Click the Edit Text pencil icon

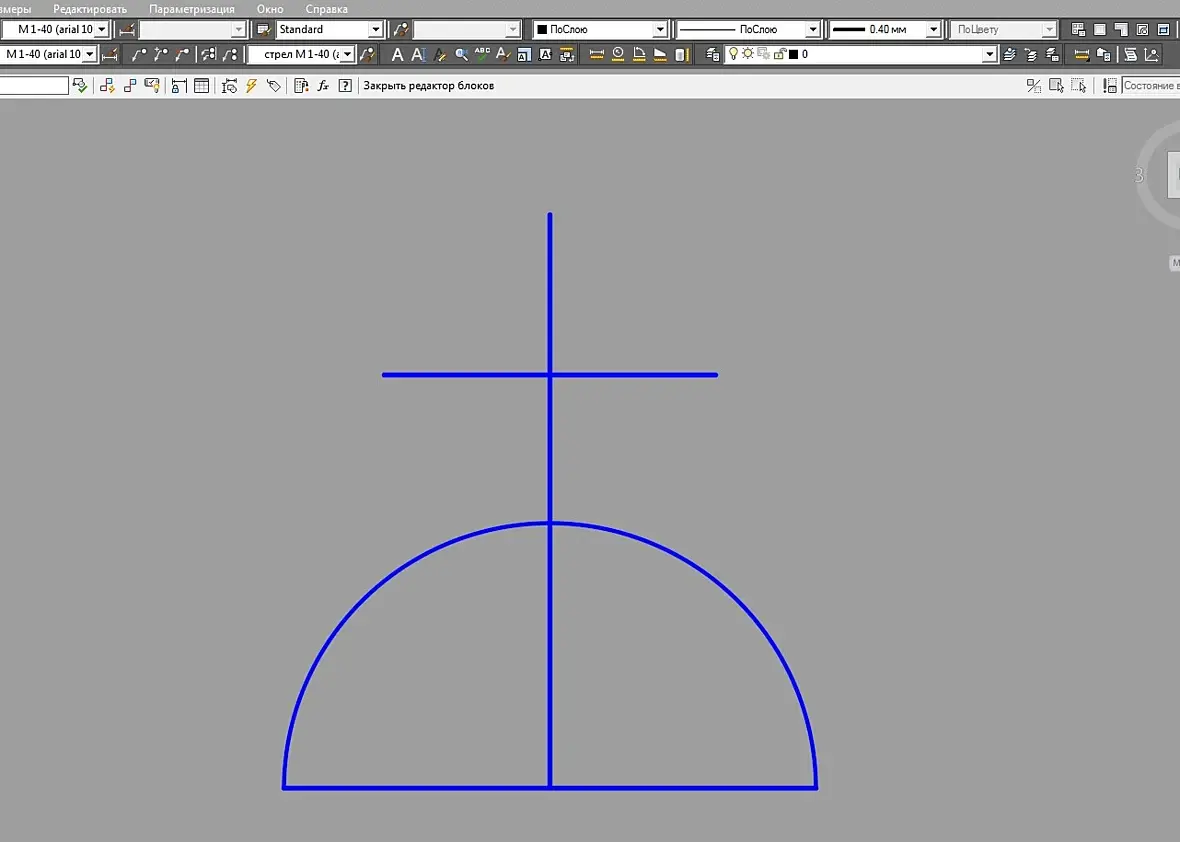(439, 54)
